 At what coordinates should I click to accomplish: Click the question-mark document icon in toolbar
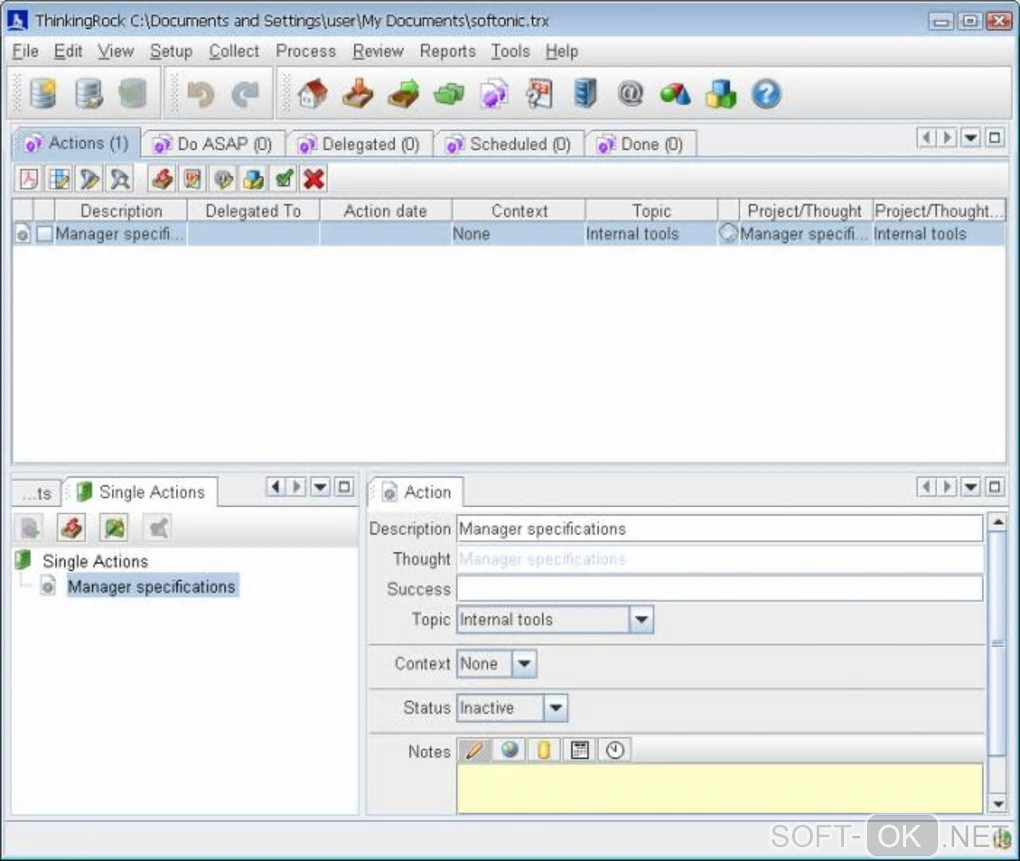click(540, 94)
